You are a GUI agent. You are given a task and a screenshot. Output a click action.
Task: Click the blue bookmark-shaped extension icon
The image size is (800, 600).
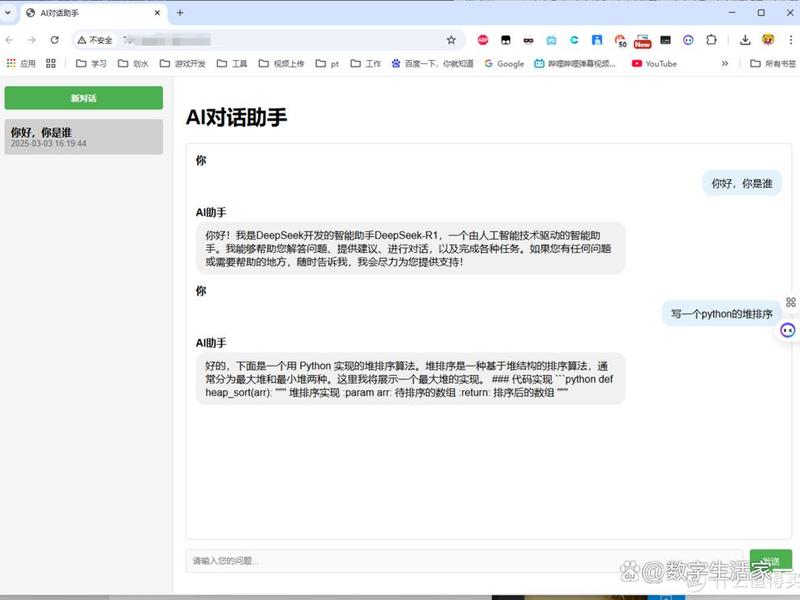pos(597,40)
